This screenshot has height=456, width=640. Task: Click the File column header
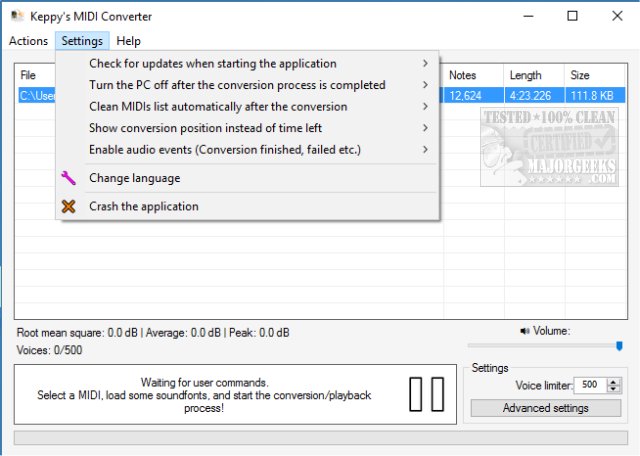(x=35, y=75)
